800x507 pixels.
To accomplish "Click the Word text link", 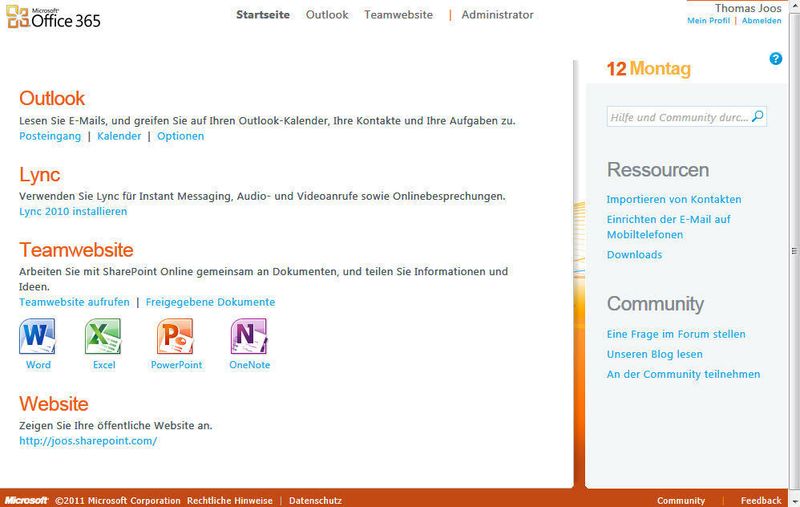I will coord(38,365).
